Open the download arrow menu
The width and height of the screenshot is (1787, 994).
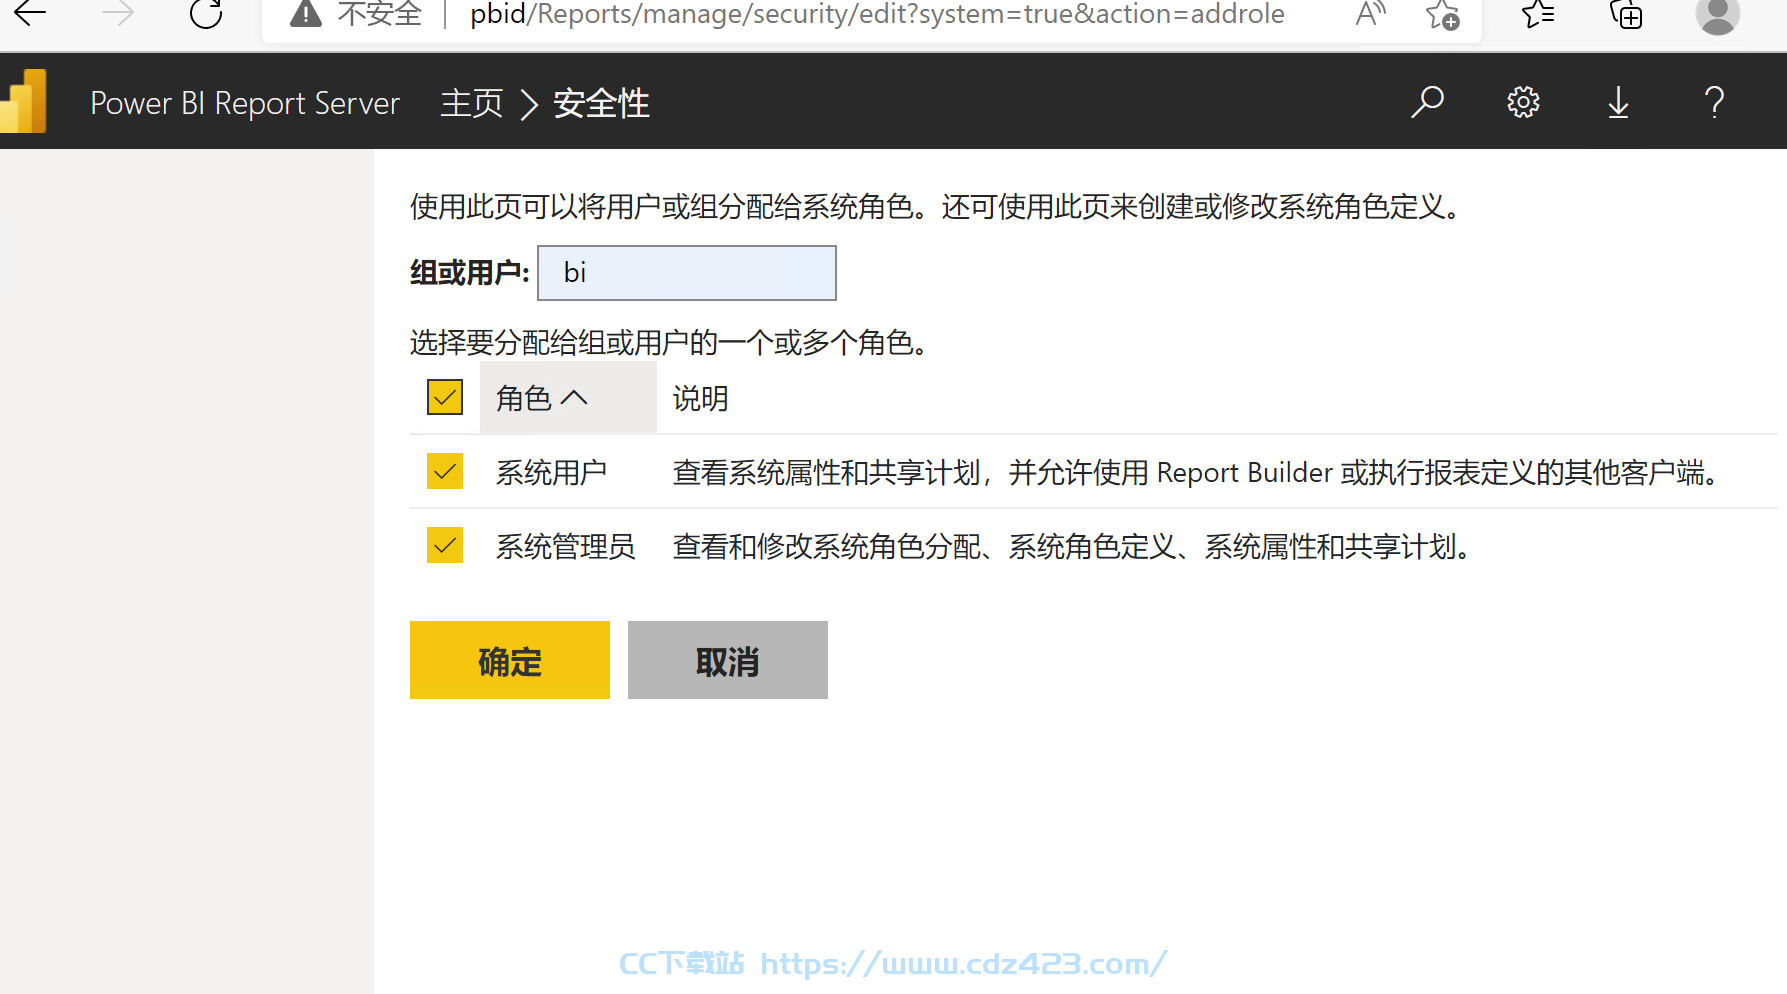coord(1618,102)
